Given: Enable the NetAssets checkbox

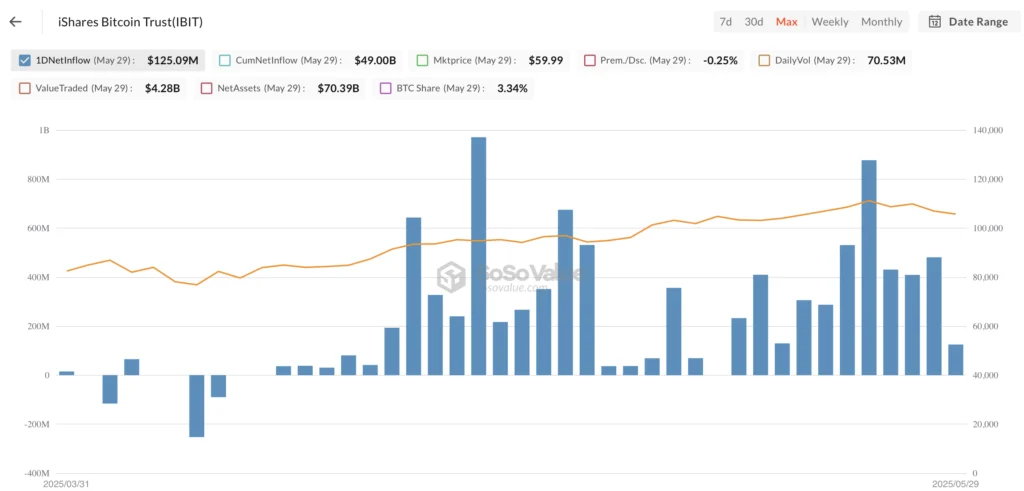Looking at the screenshot, I should coord(207,88).
